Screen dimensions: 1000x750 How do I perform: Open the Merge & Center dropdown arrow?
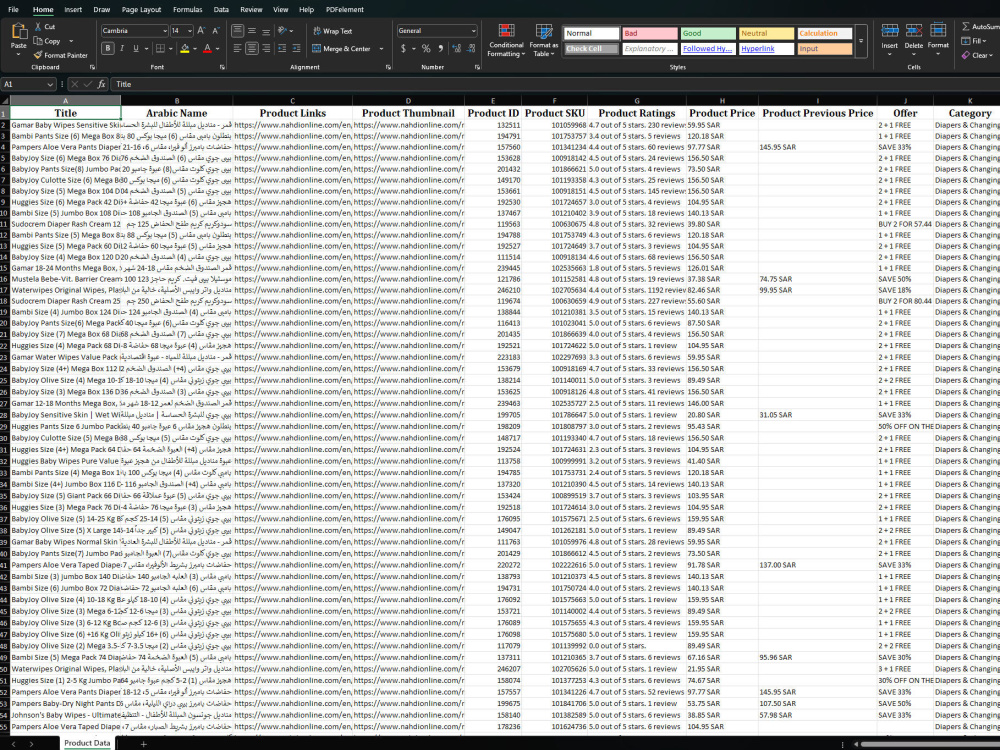(381, 48)
